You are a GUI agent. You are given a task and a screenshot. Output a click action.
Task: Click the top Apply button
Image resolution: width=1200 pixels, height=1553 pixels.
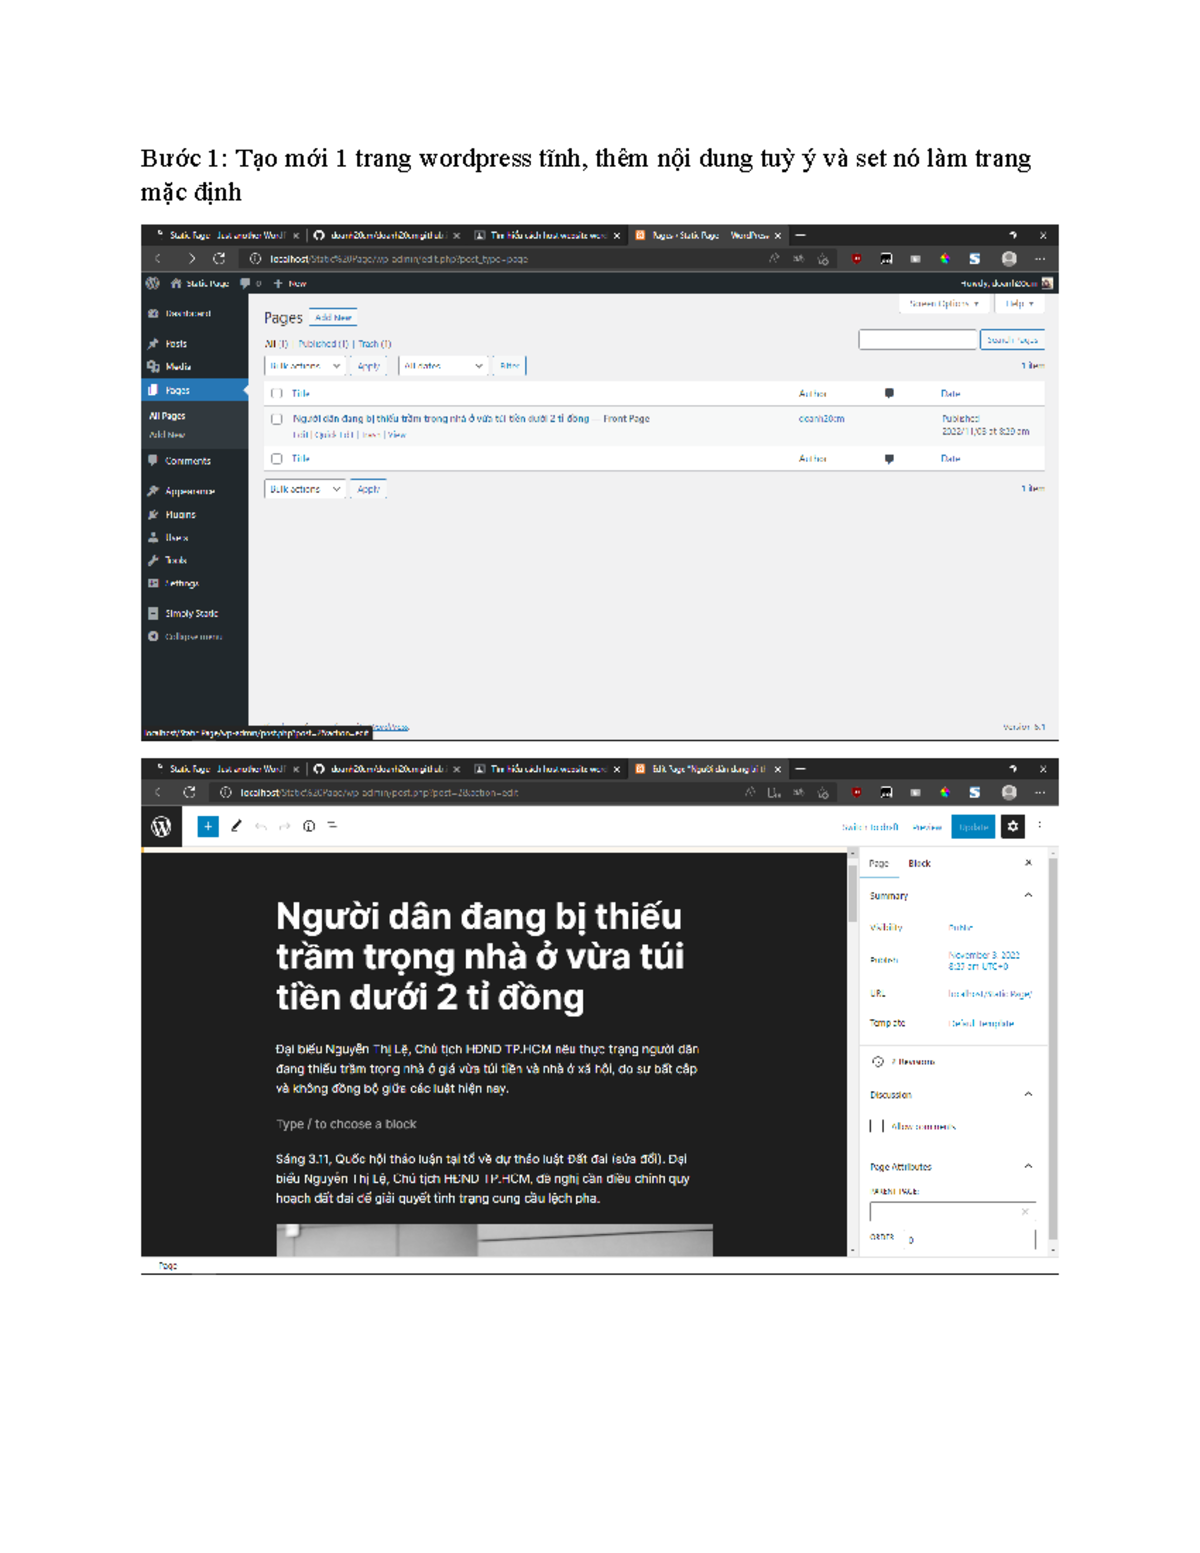369,366
